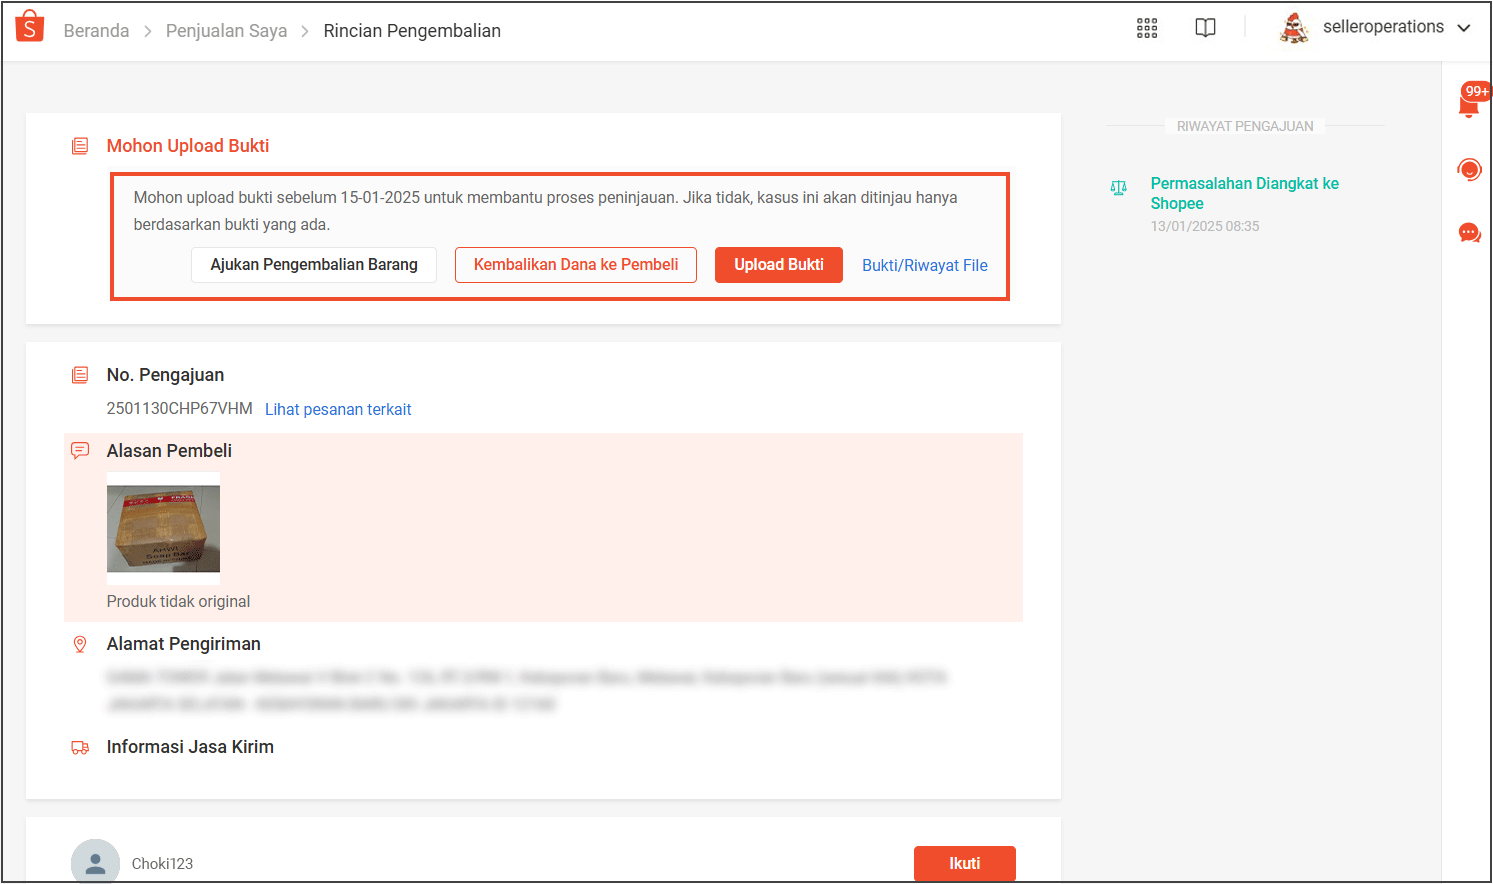Open the apps grid icon in header
Screen dimensions: 1493x884
pyautogui.click(x=1146, y=28)
